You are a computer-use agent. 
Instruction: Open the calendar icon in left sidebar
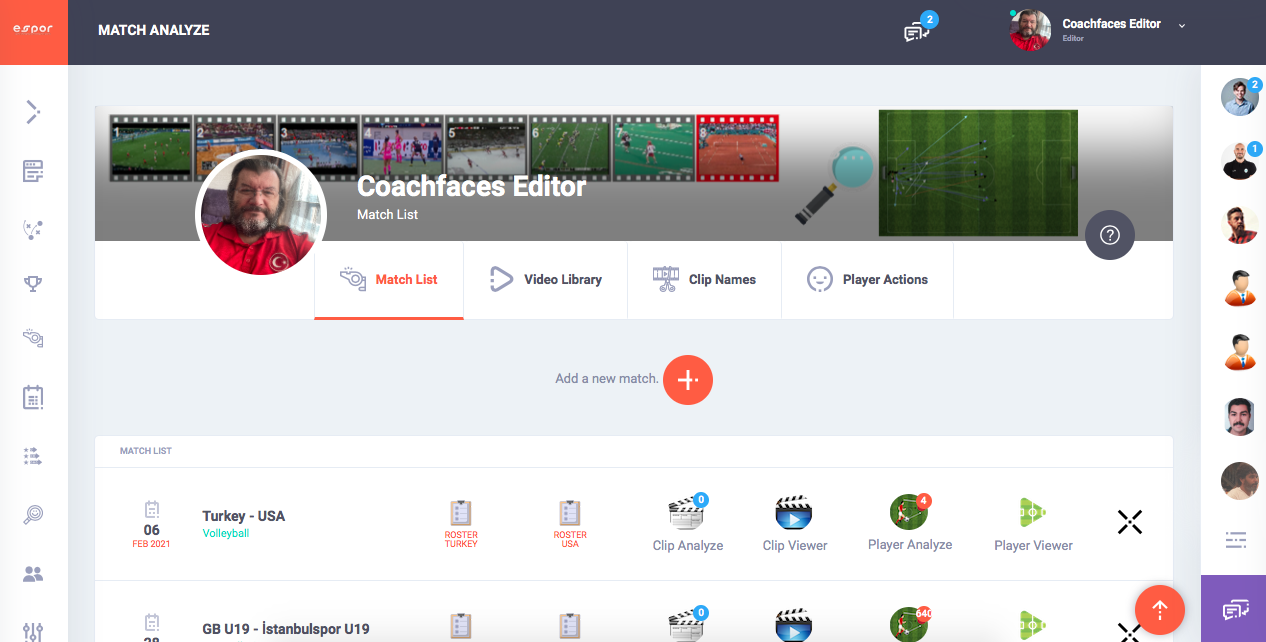coord(33,397)
